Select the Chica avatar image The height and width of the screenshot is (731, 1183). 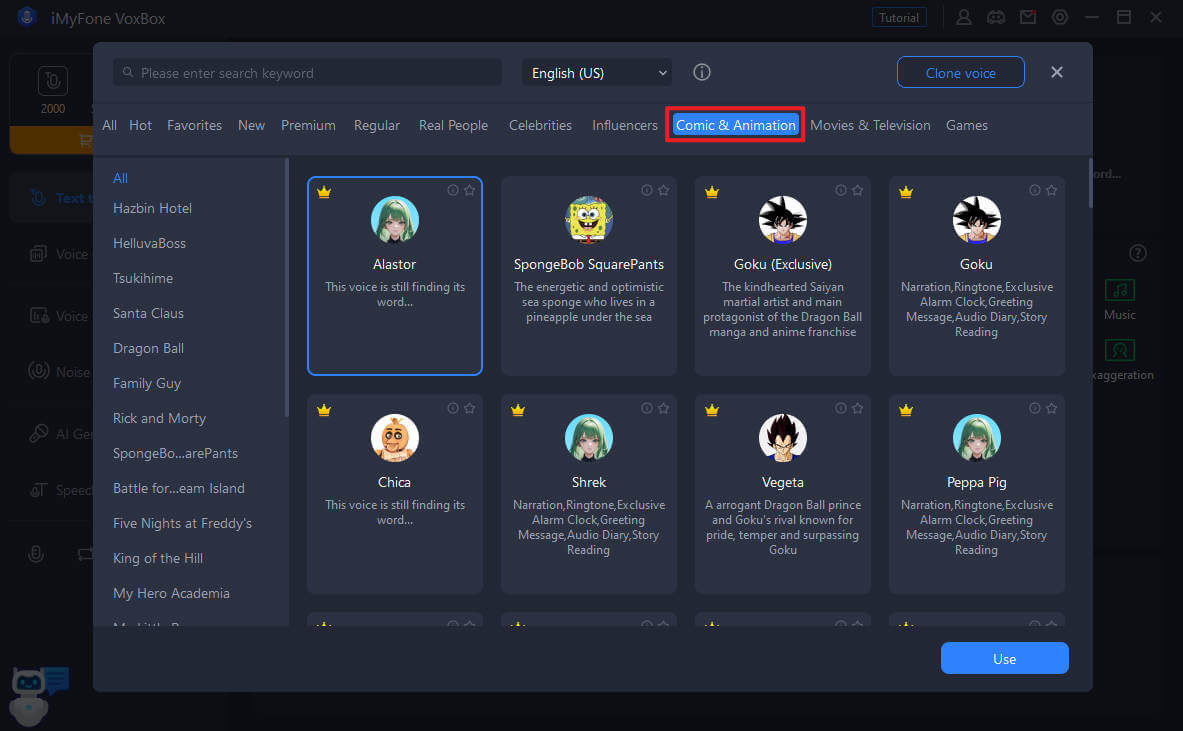click(395, 438)
